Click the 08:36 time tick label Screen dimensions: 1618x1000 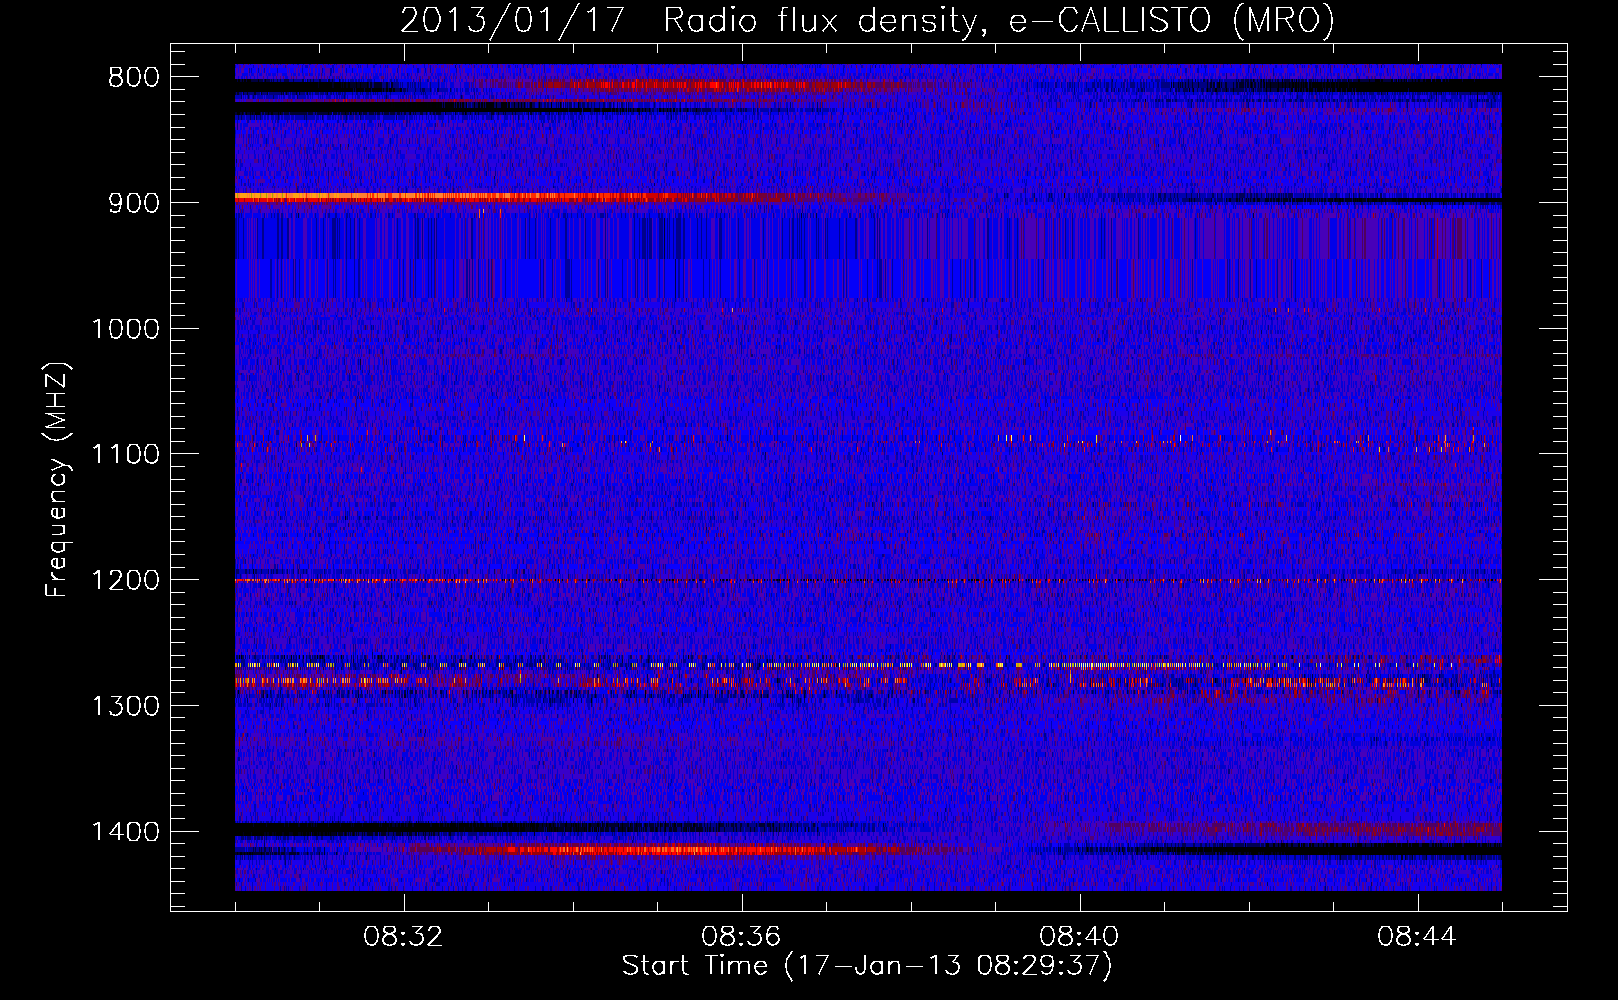click(x=741, y=937)
